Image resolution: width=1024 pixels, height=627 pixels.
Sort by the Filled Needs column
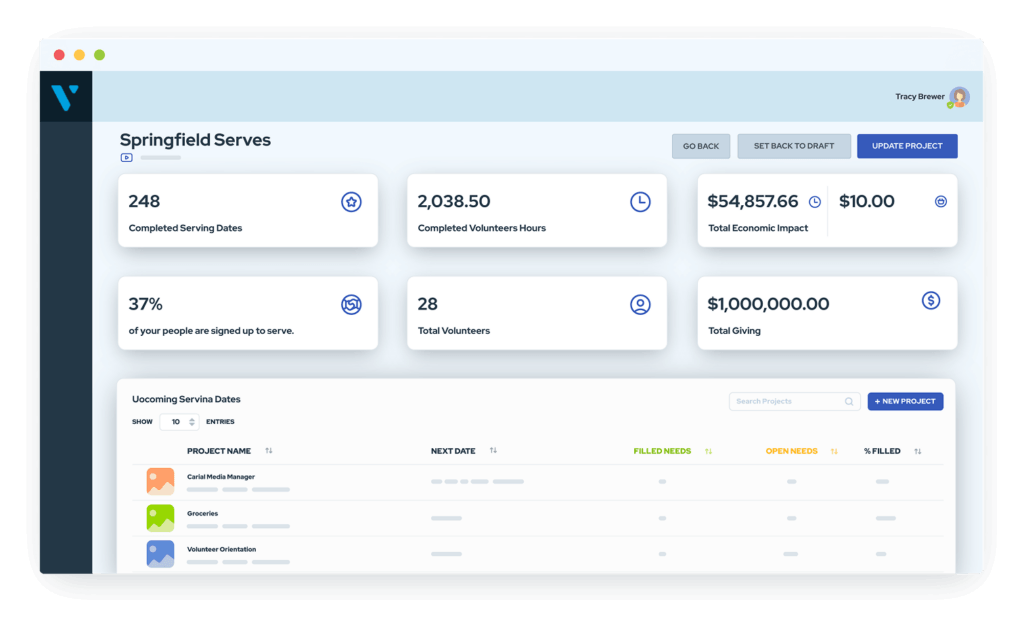[709, 451]
